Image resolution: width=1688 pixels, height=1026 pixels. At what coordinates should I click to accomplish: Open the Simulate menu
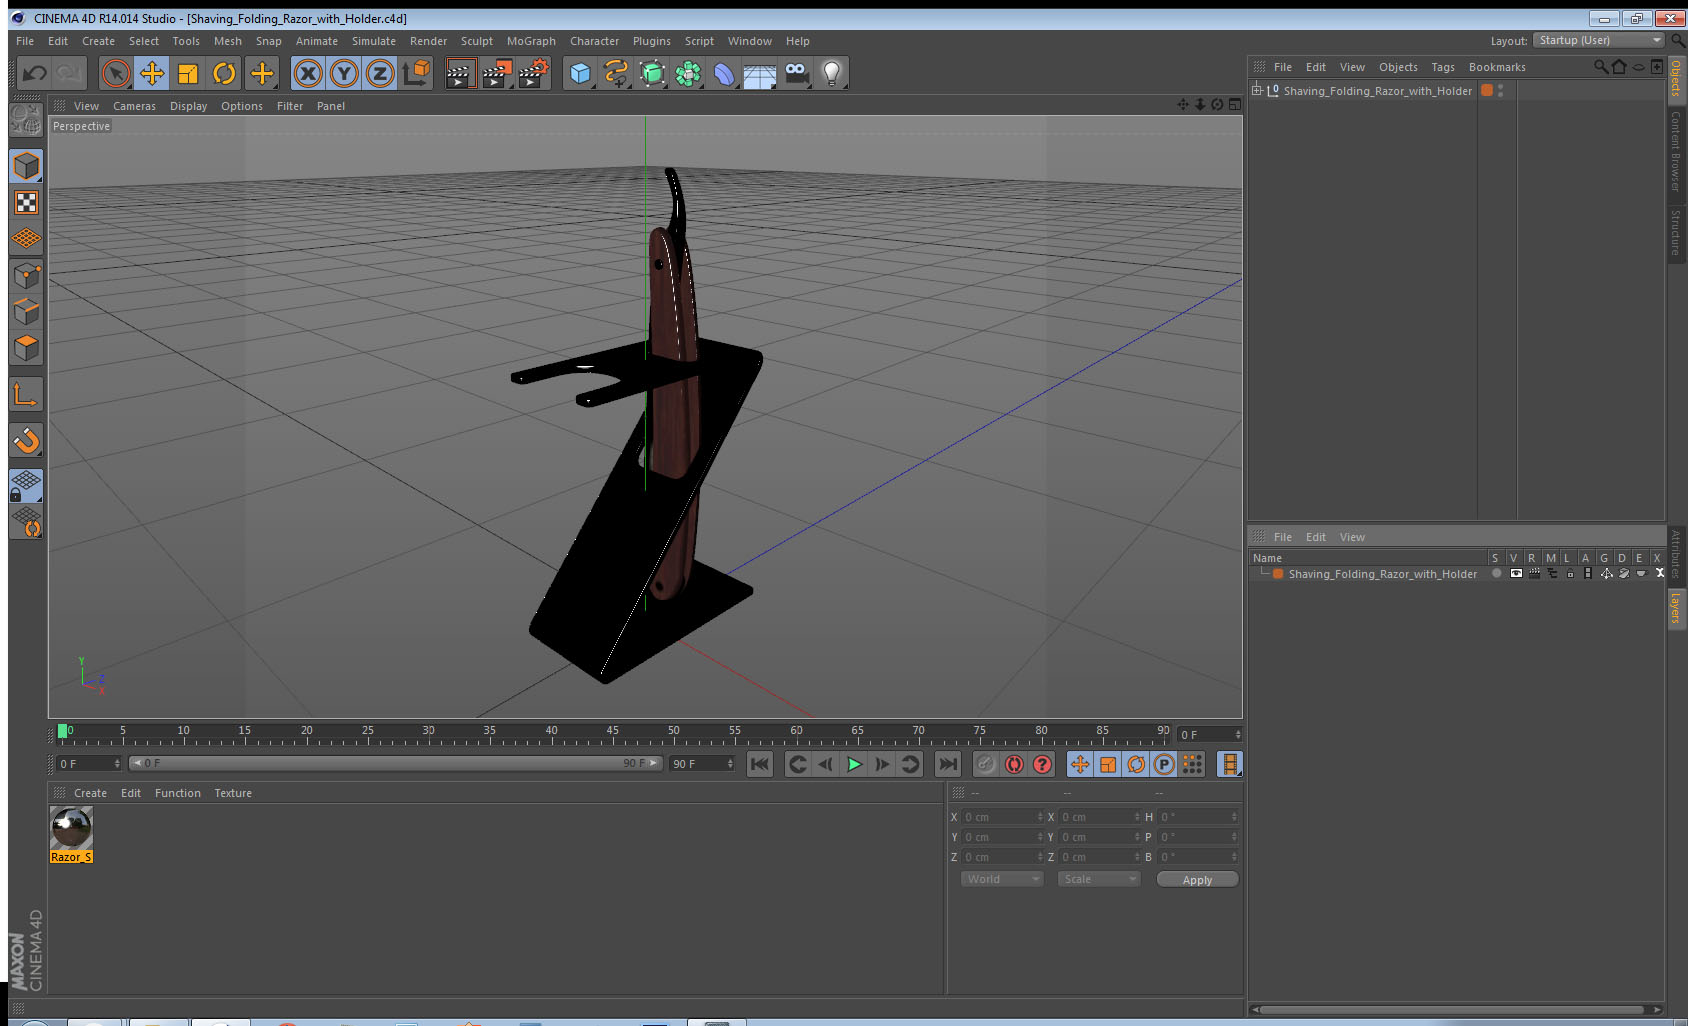point(373,41)
